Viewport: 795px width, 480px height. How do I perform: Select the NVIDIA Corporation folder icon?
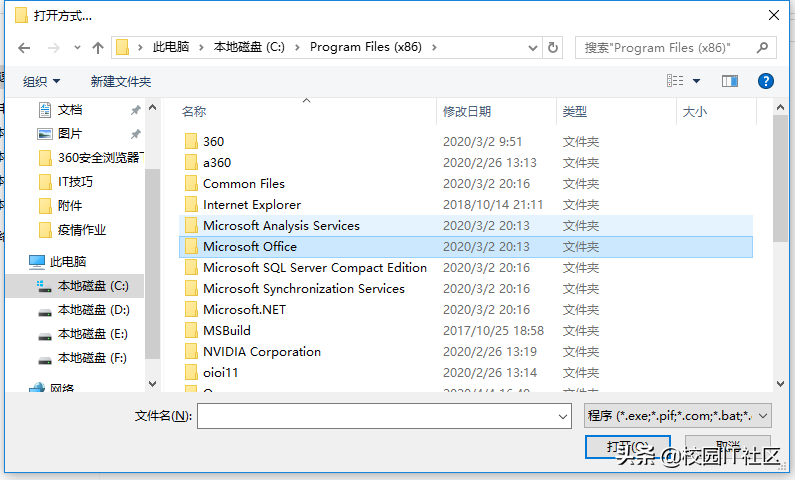tap(191, 352)
